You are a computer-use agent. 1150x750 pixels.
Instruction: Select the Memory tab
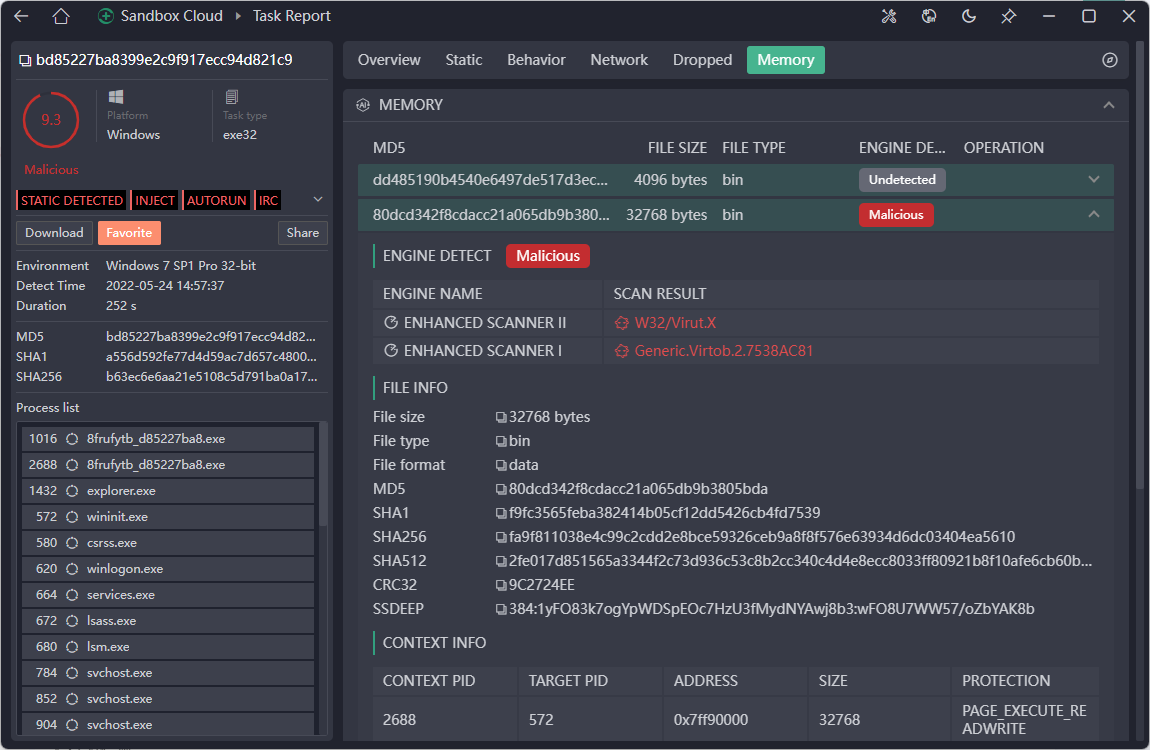pos(785,60)
